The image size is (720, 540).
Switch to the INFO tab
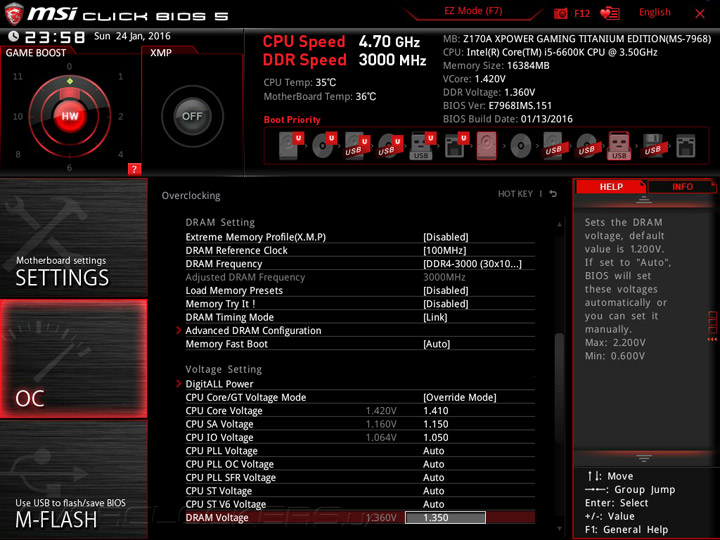pos(682,186)
